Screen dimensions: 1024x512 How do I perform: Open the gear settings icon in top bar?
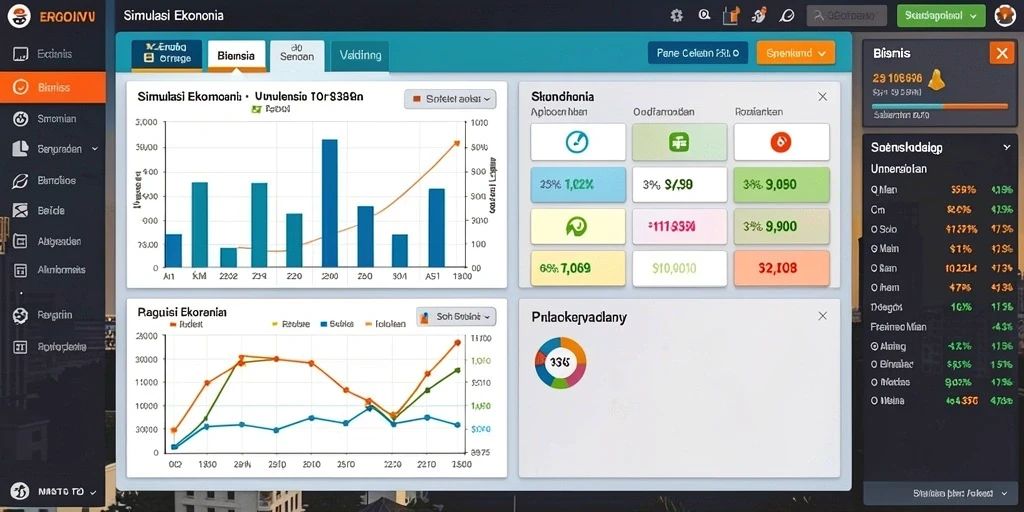(677, 15)
